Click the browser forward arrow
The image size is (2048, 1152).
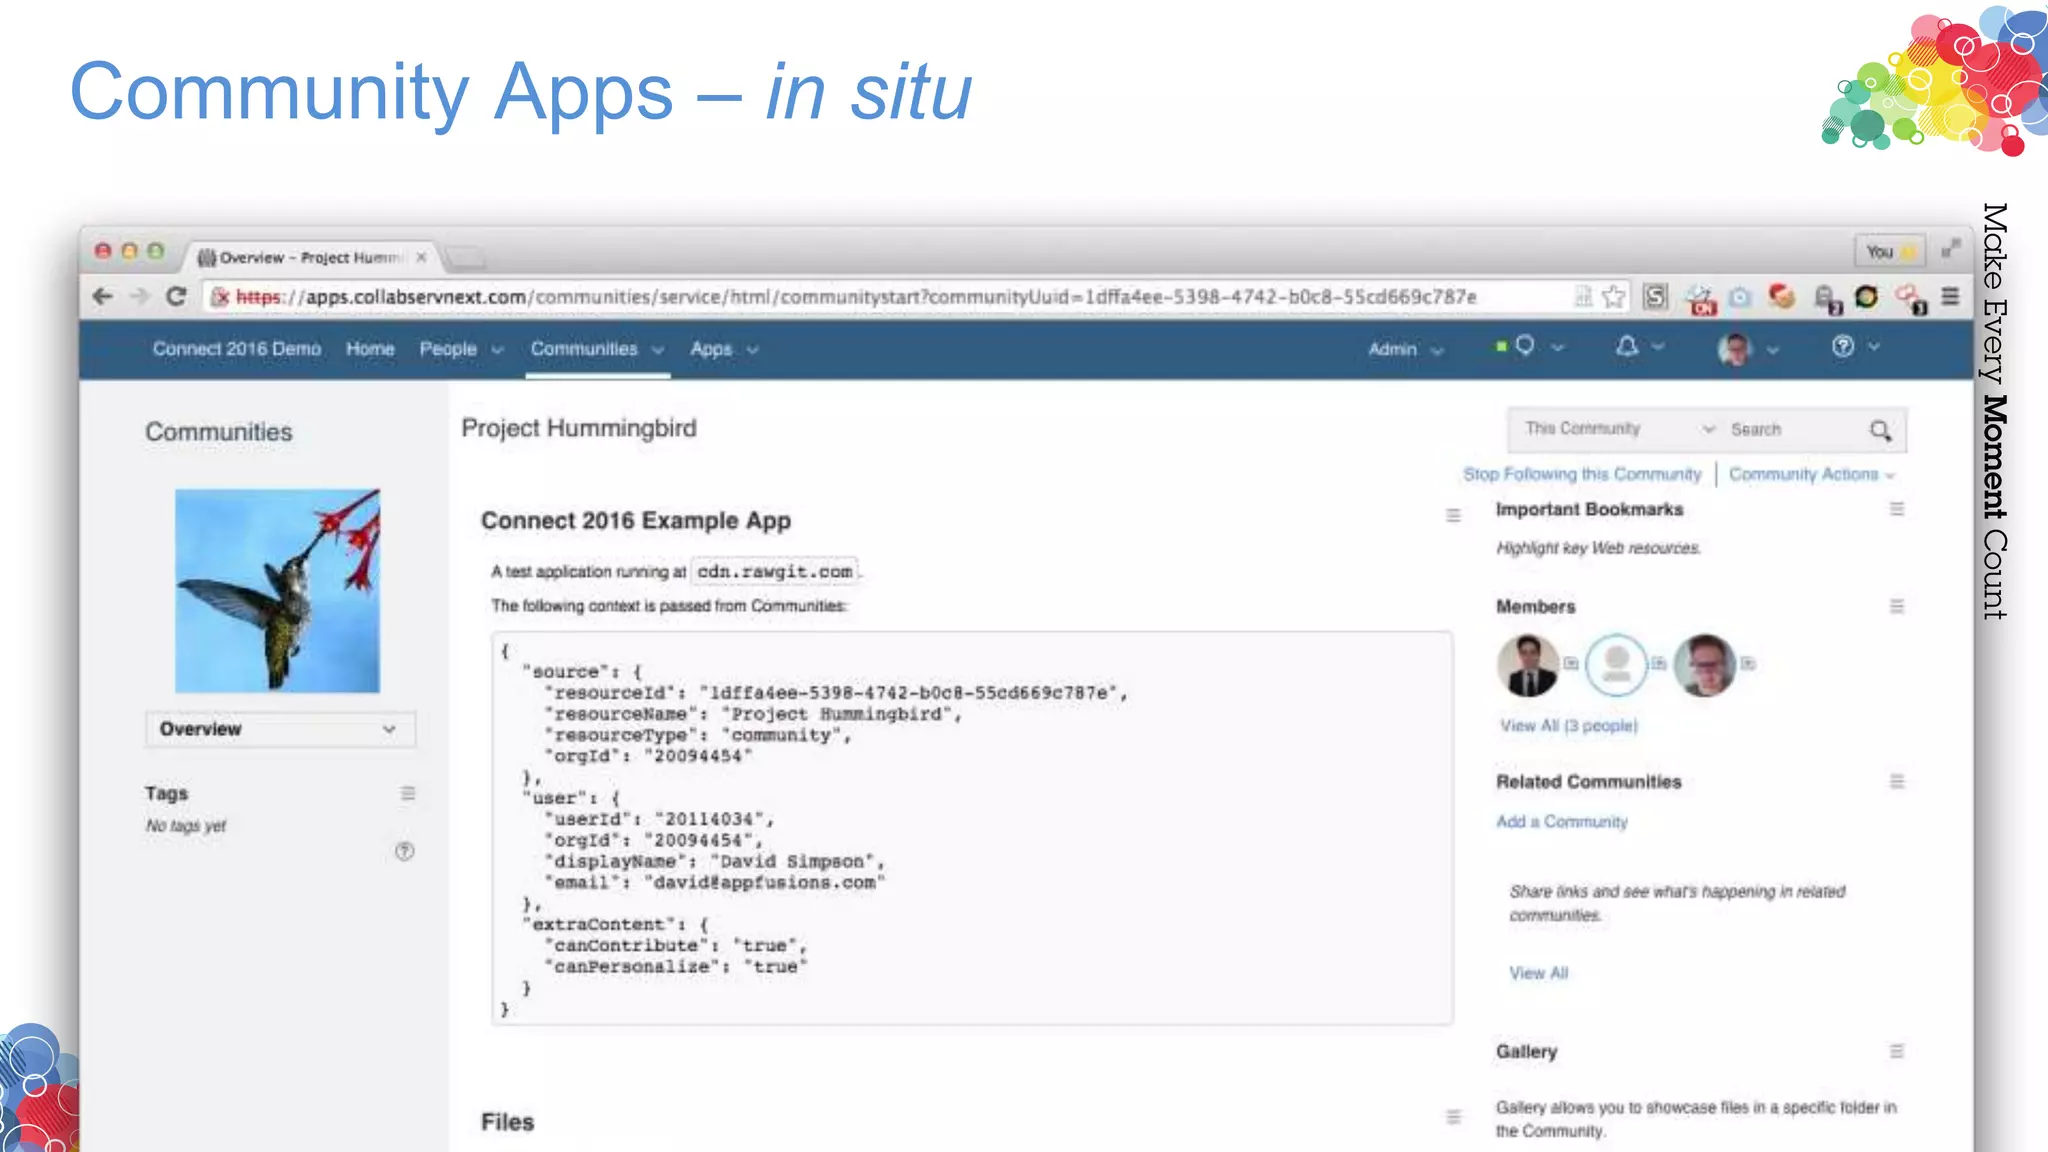pyautogui.click(x=139, y=296)
